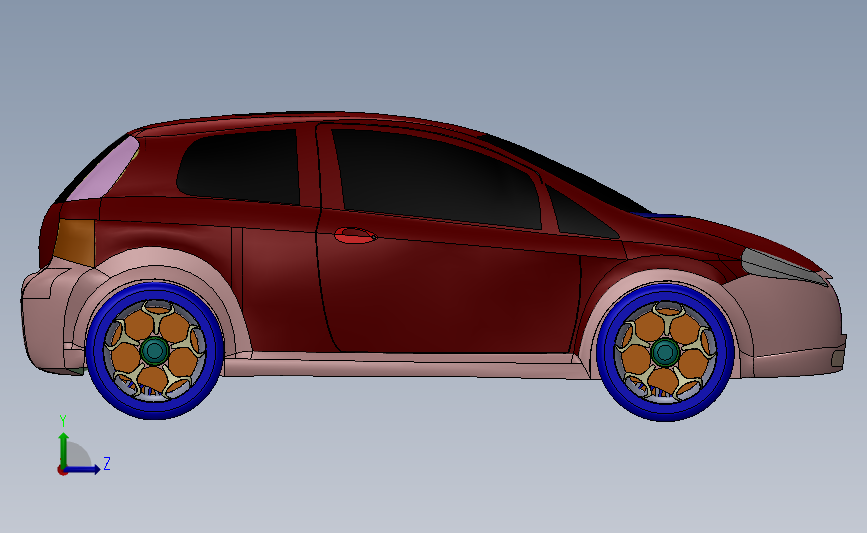
Task: Select the pink rear bumper
Action: pyautogui.click(x=45, y=321)
